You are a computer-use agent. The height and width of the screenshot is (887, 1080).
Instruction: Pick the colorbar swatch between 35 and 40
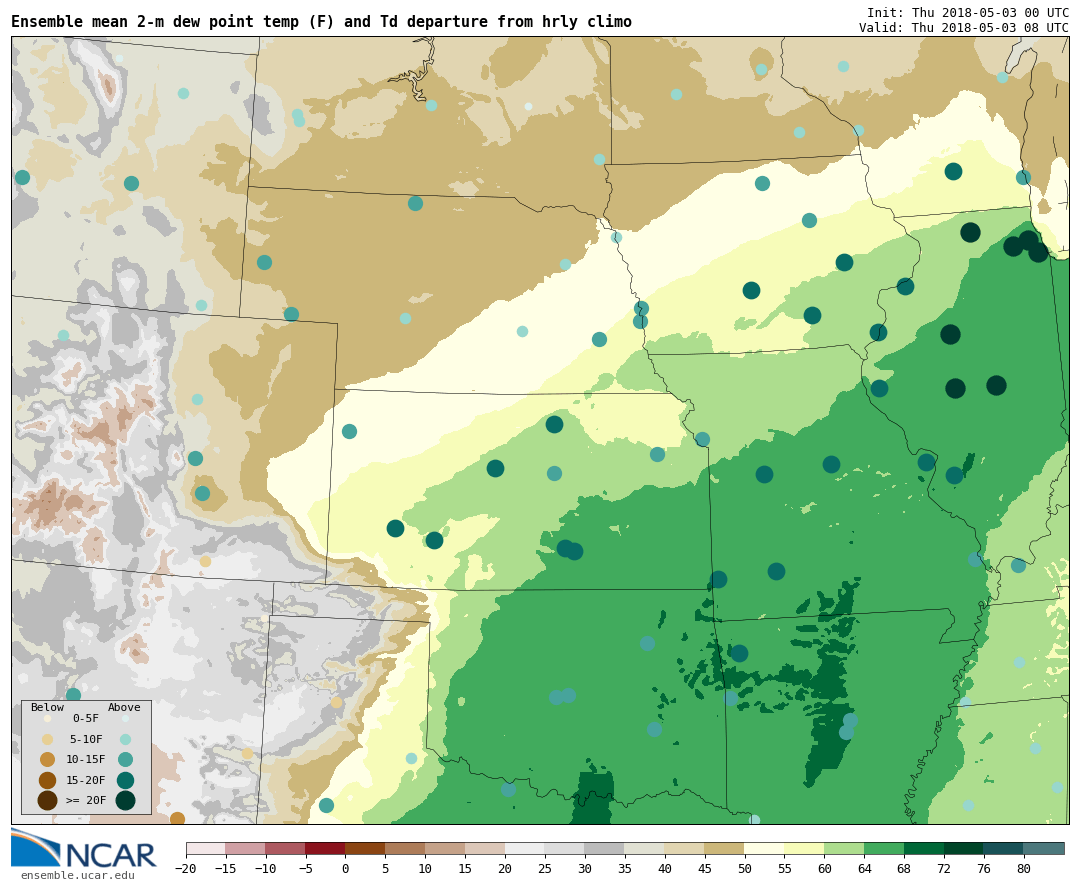point(645,848)
